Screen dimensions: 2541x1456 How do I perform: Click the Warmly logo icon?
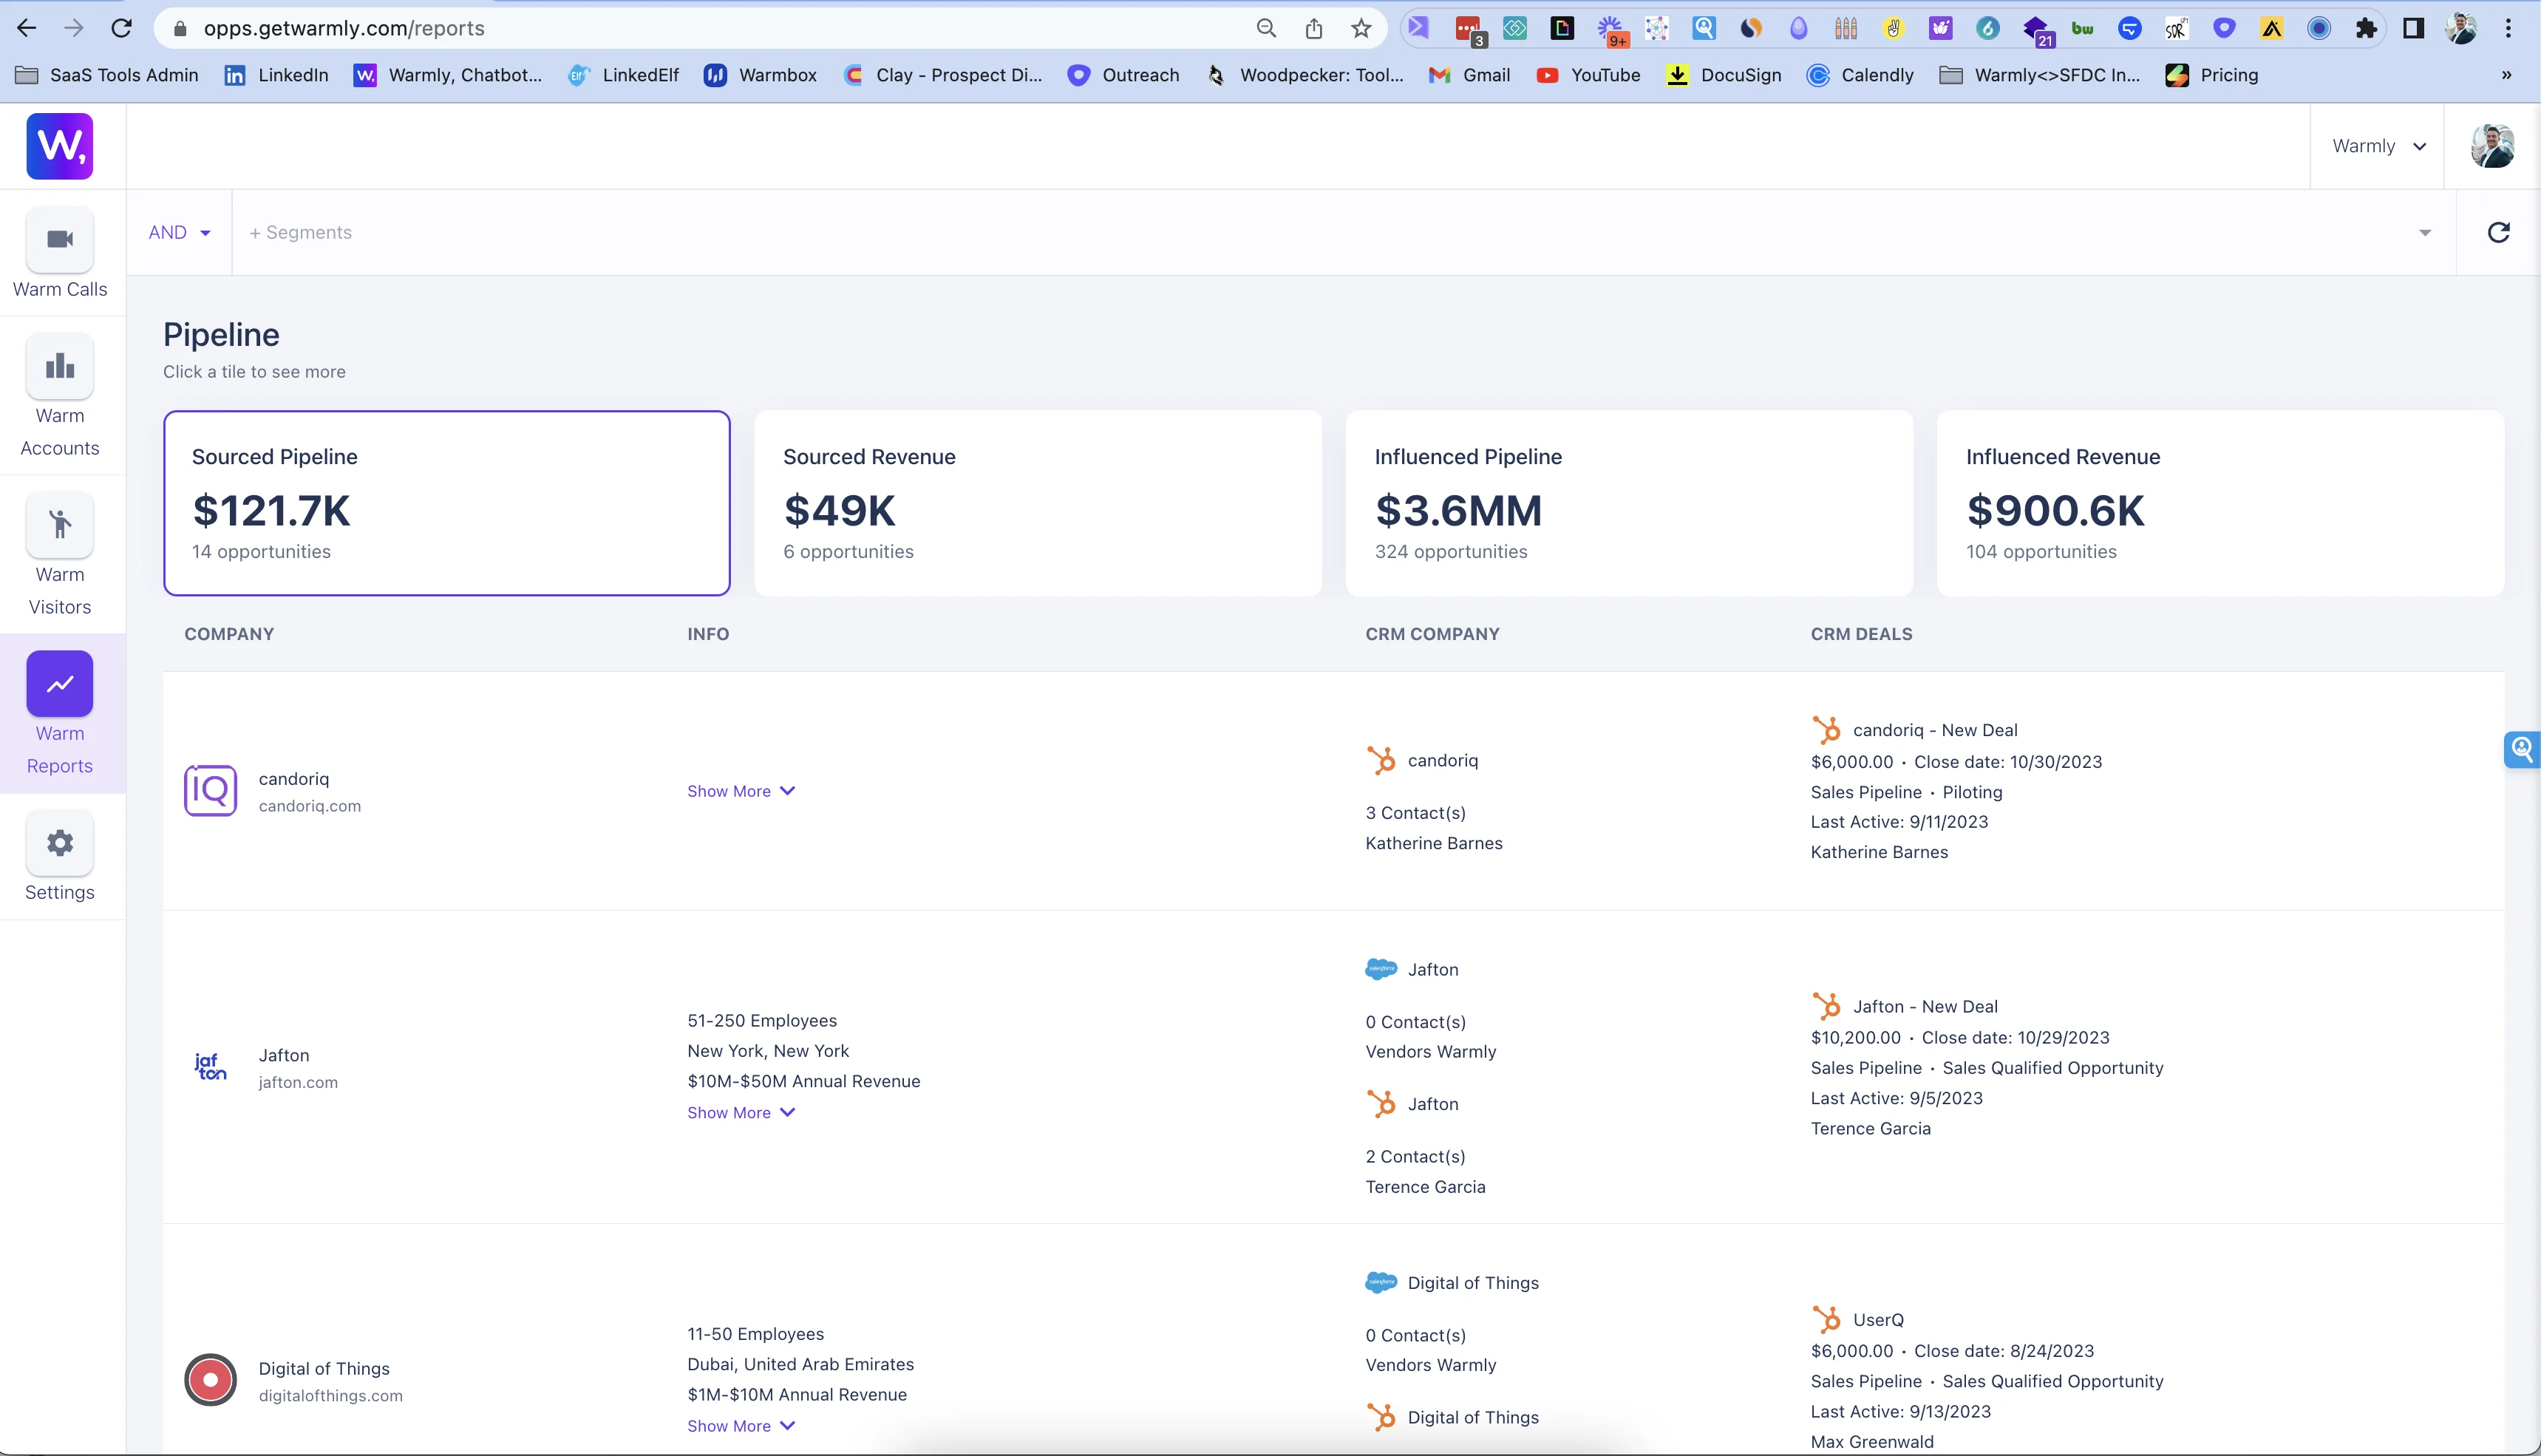click(60, 146)
